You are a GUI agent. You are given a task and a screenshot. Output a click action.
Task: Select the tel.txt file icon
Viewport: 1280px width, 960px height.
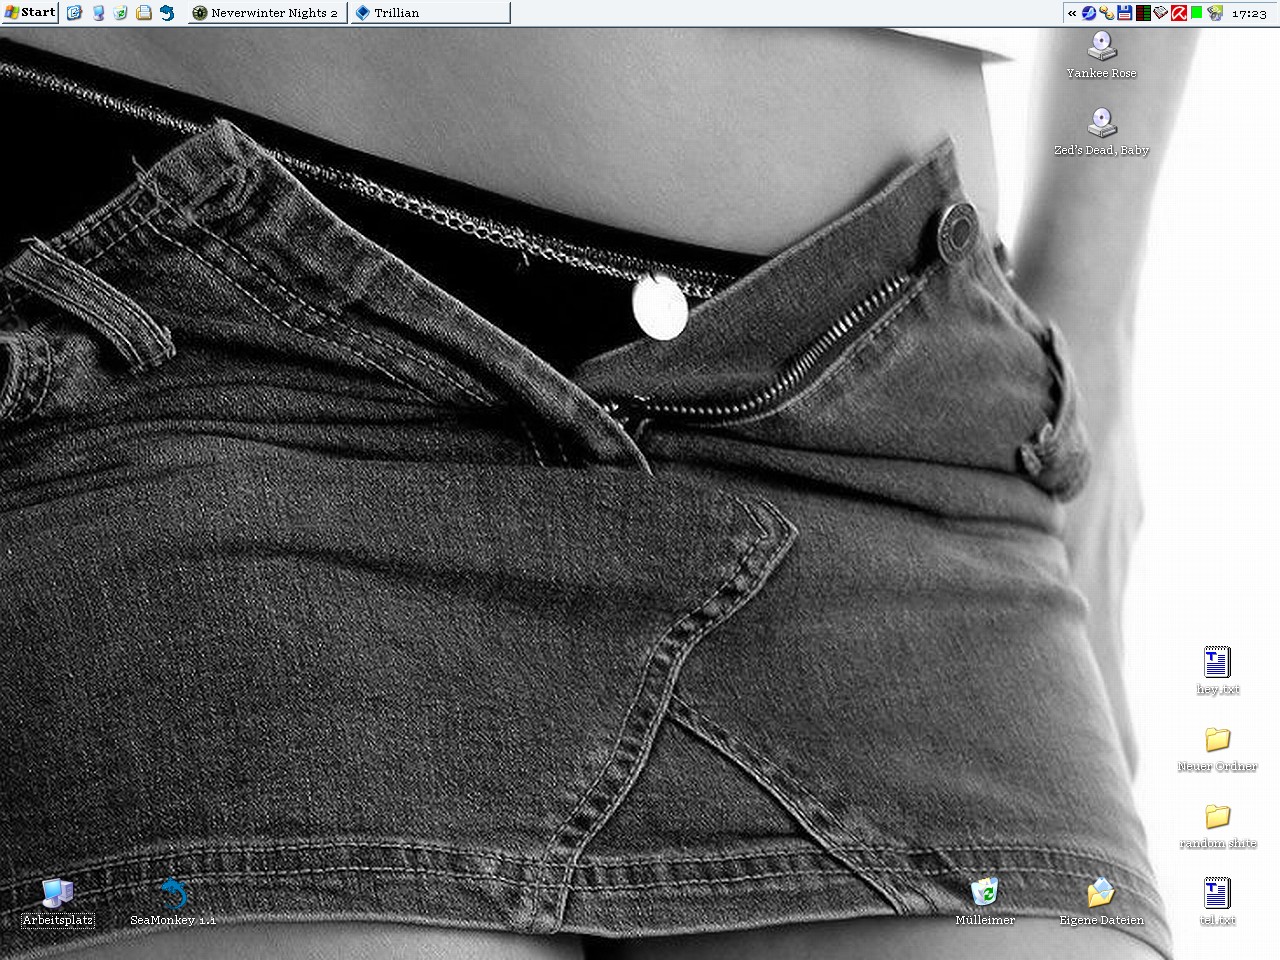[x=1217, y=893]
